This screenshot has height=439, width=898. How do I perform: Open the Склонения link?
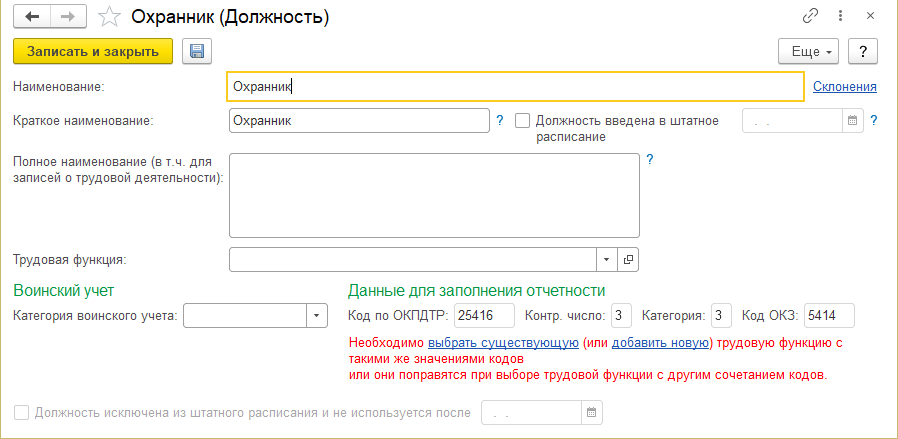coord(844,87)
